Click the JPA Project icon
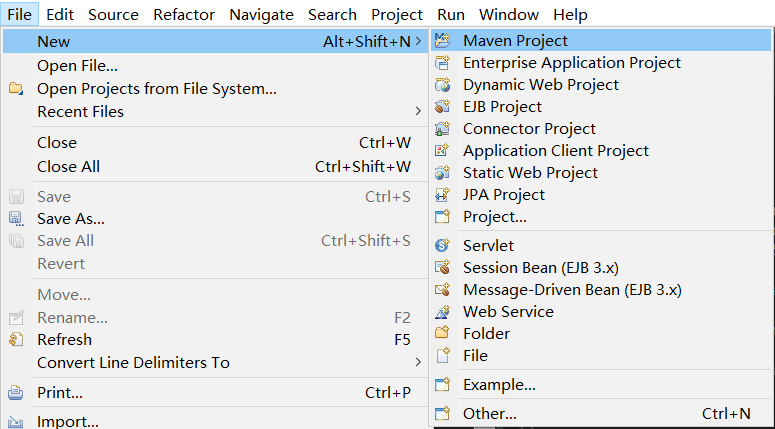Screen dimensions: 775x429 pos(443,195)
